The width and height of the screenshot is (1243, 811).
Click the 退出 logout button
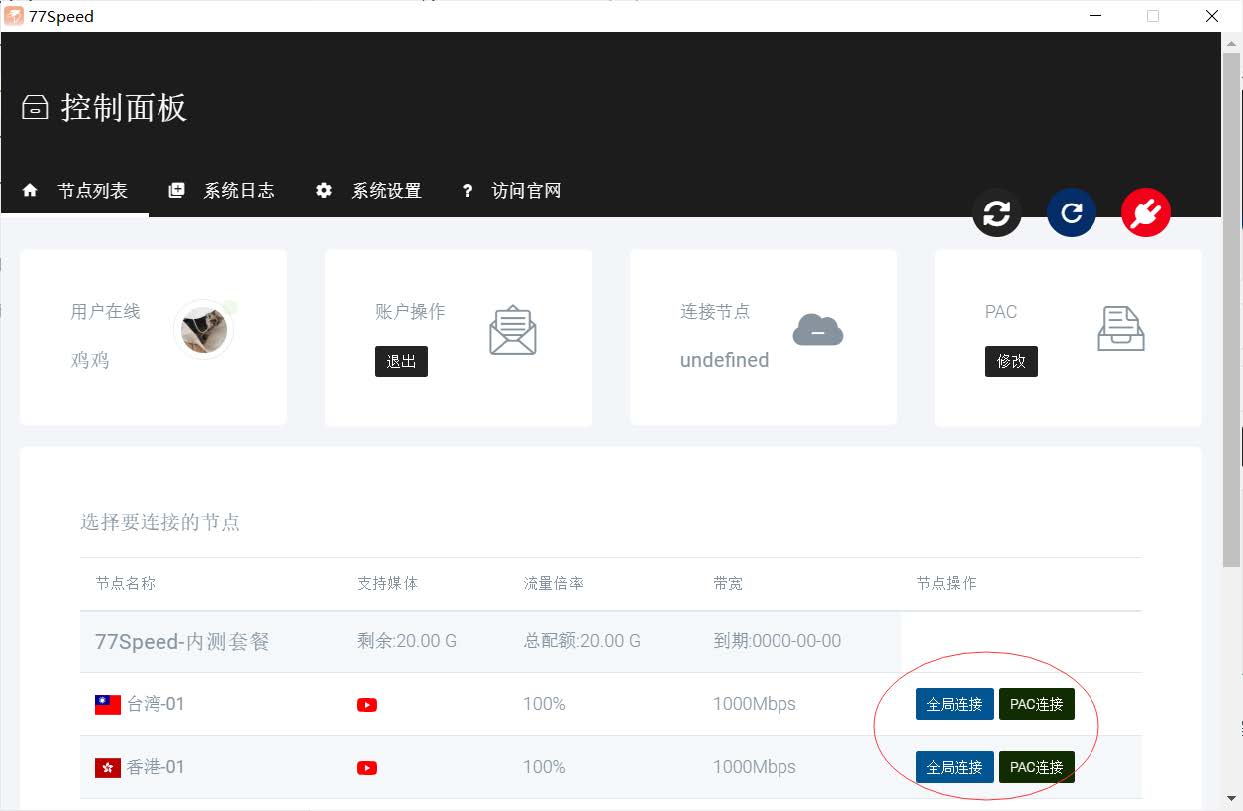[x=401, y=361]
